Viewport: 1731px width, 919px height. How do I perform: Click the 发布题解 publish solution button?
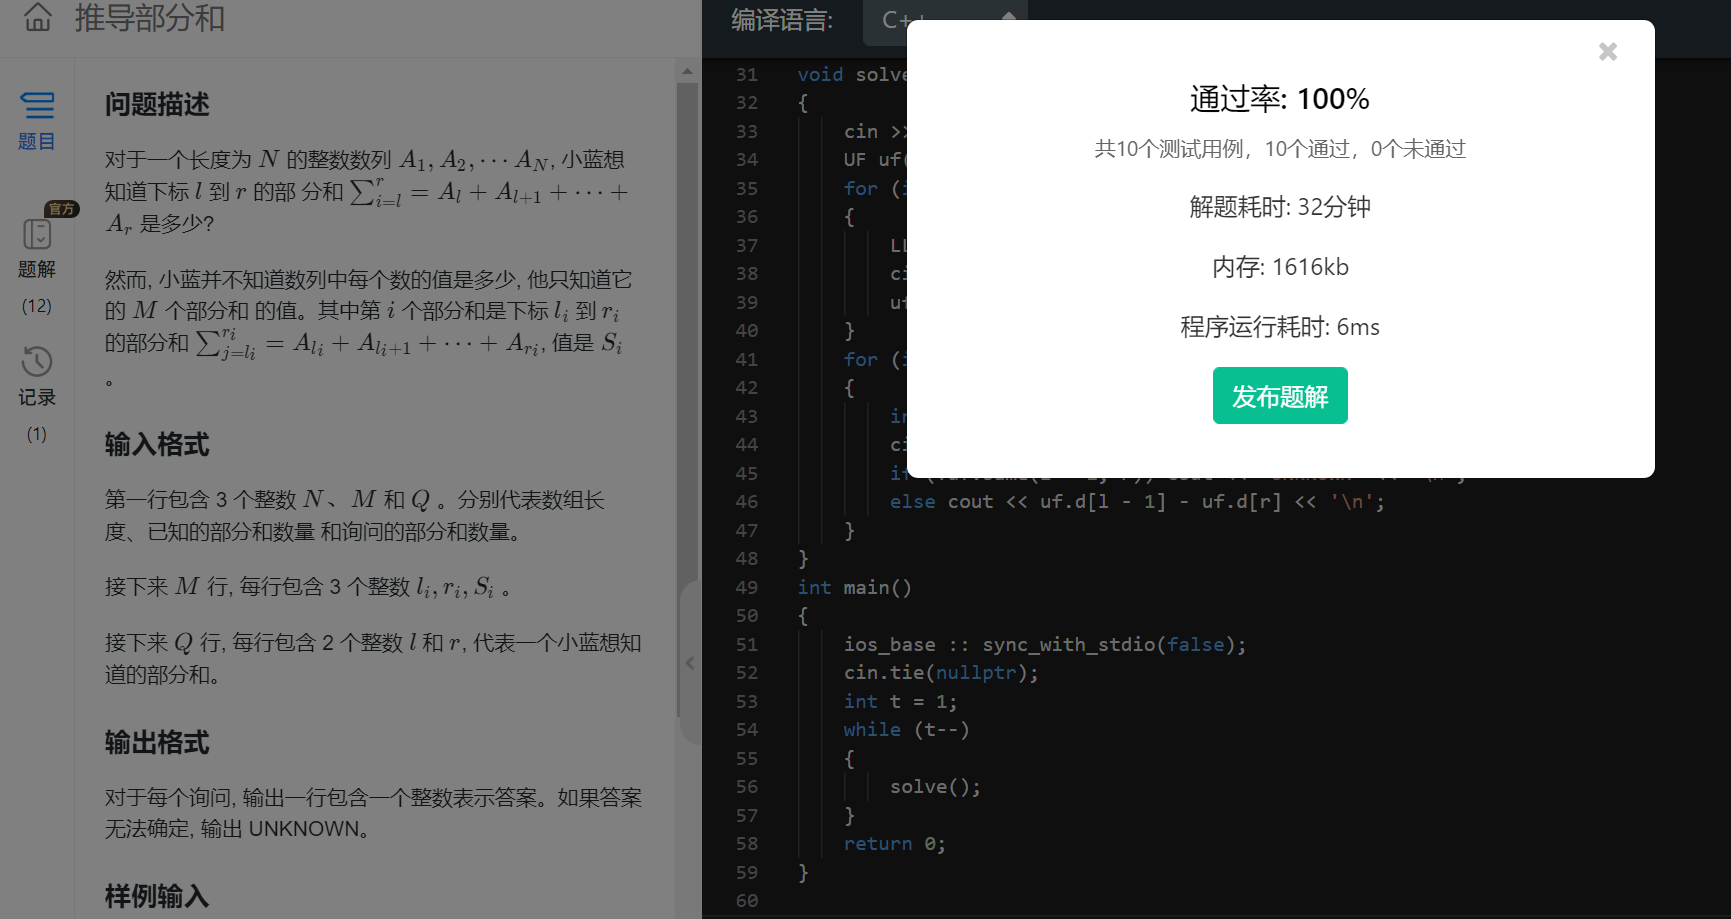coord(1280,395)
